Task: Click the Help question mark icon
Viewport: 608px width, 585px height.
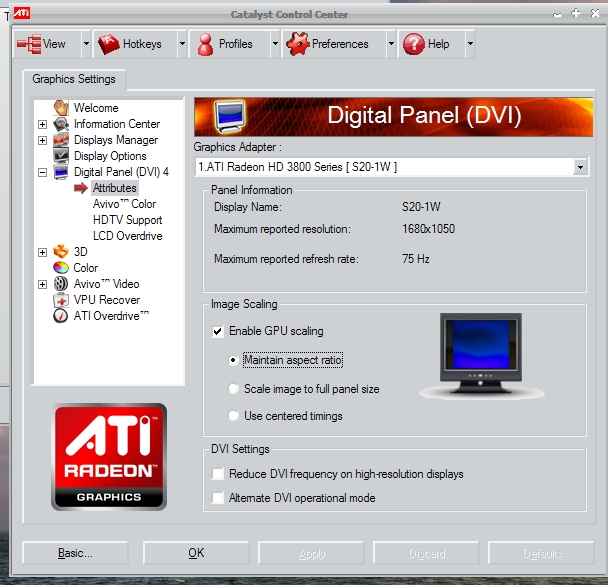Action: point(414,44)
